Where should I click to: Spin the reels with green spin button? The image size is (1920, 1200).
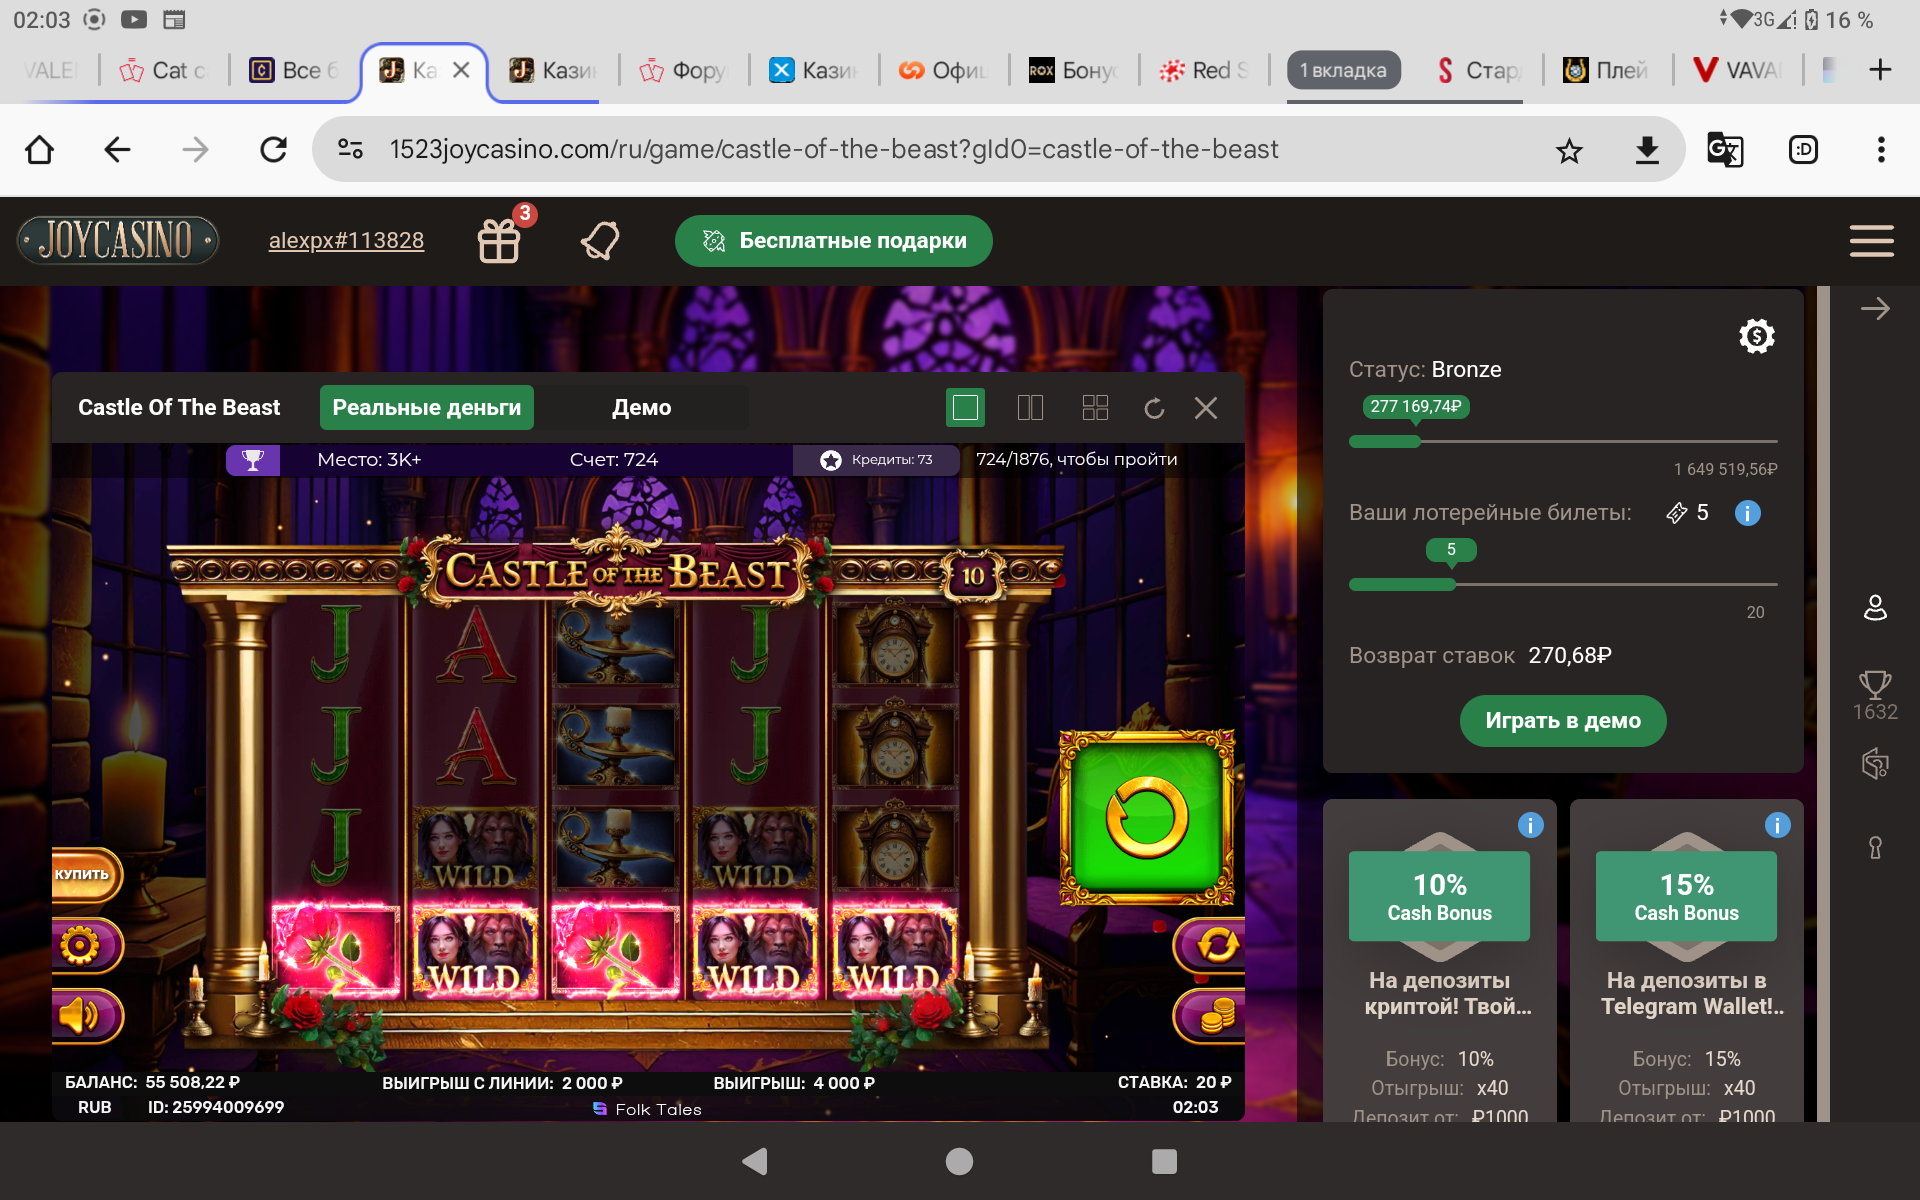click(x=1146, y=817)
